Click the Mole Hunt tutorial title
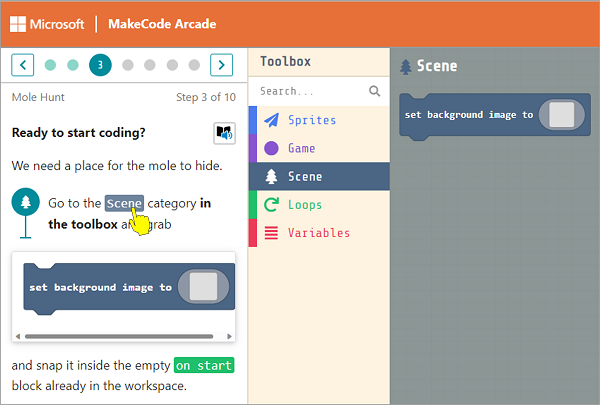The height and width of the screenshot is (405, 600). (x=38, y=97)
